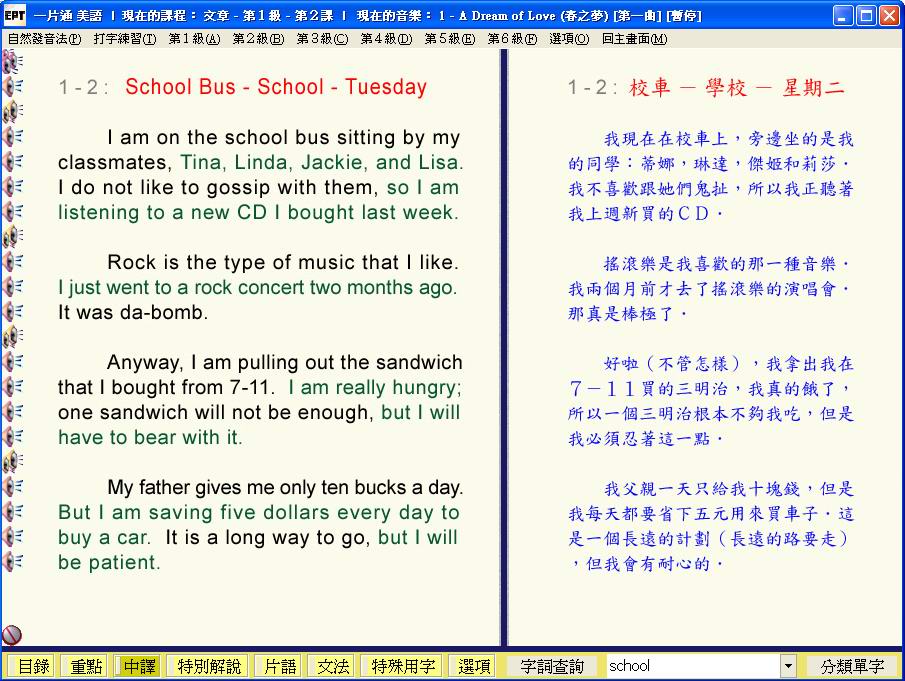The height and width of the screenshot is (681, 905).
Task: Open the 自然發音法(P) menu
Action: coord(44,39)
